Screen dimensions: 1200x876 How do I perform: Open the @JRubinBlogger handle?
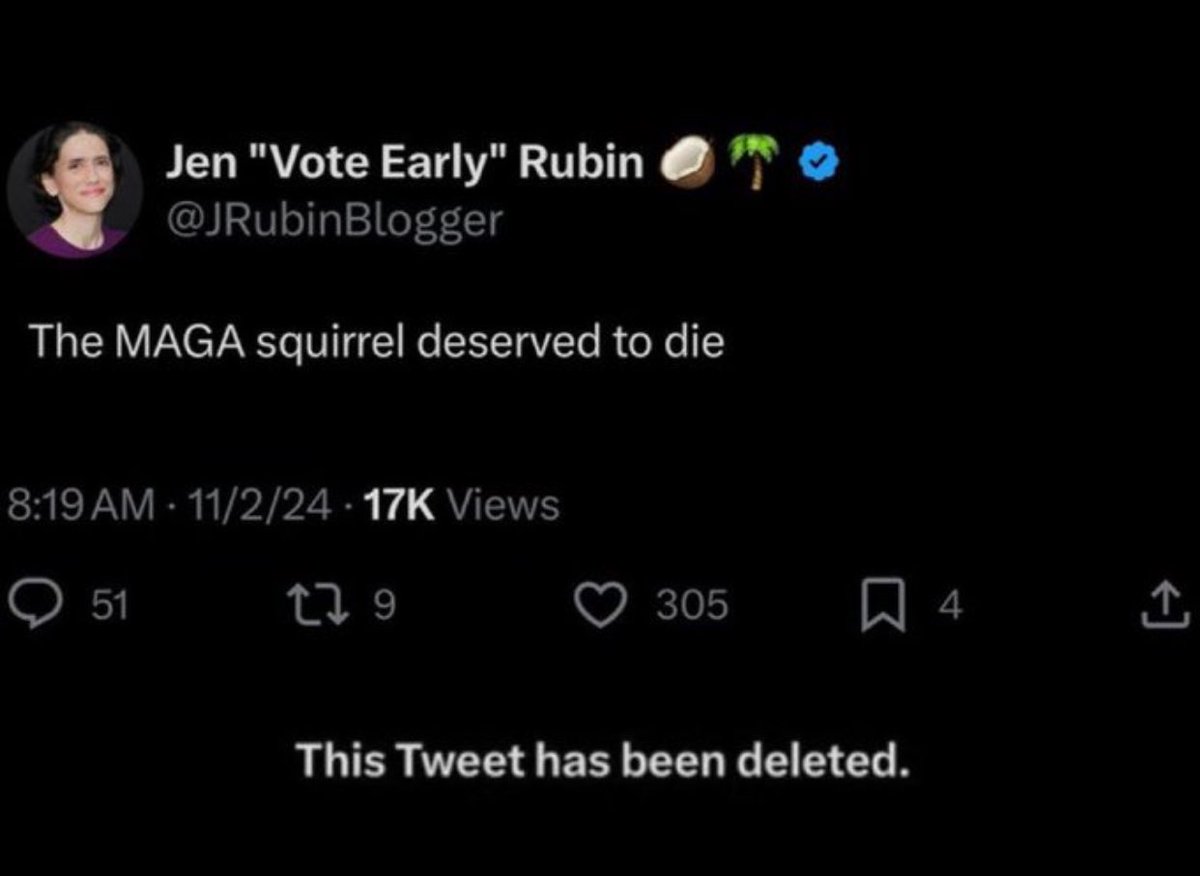point(332,221)
